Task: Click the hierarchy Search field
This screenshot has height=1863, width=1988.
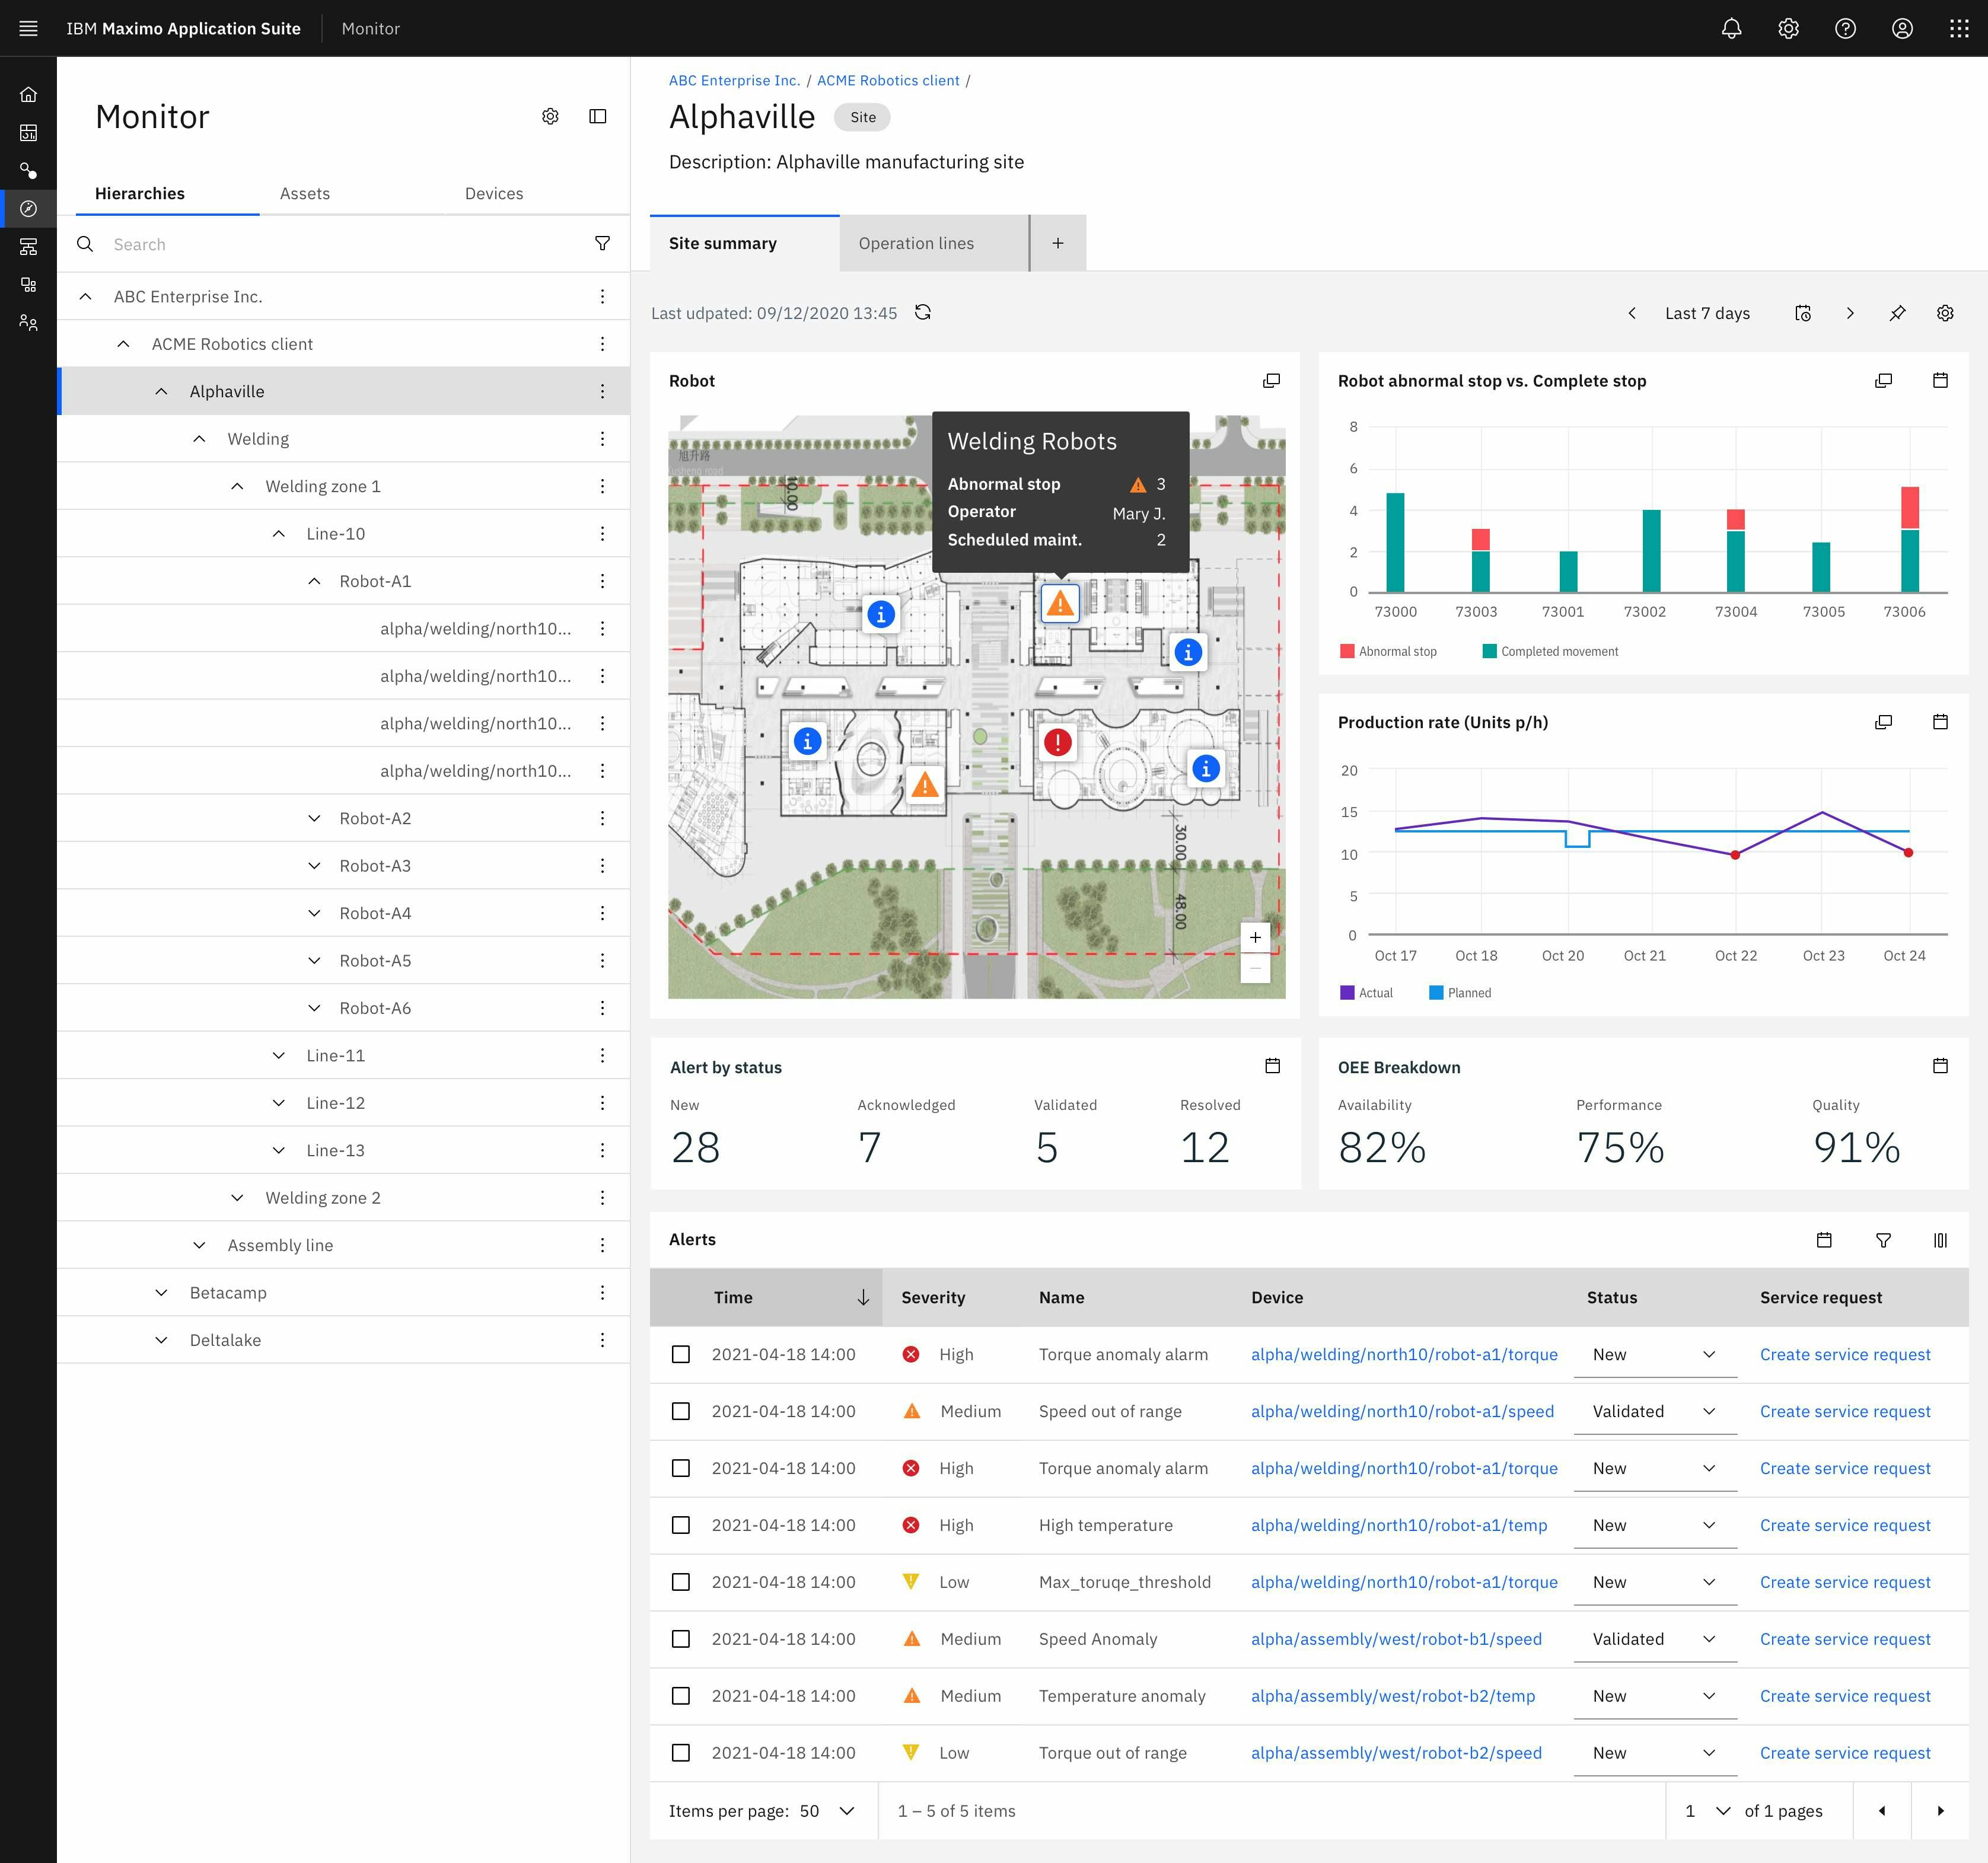Action: click(x=340, y=245)
